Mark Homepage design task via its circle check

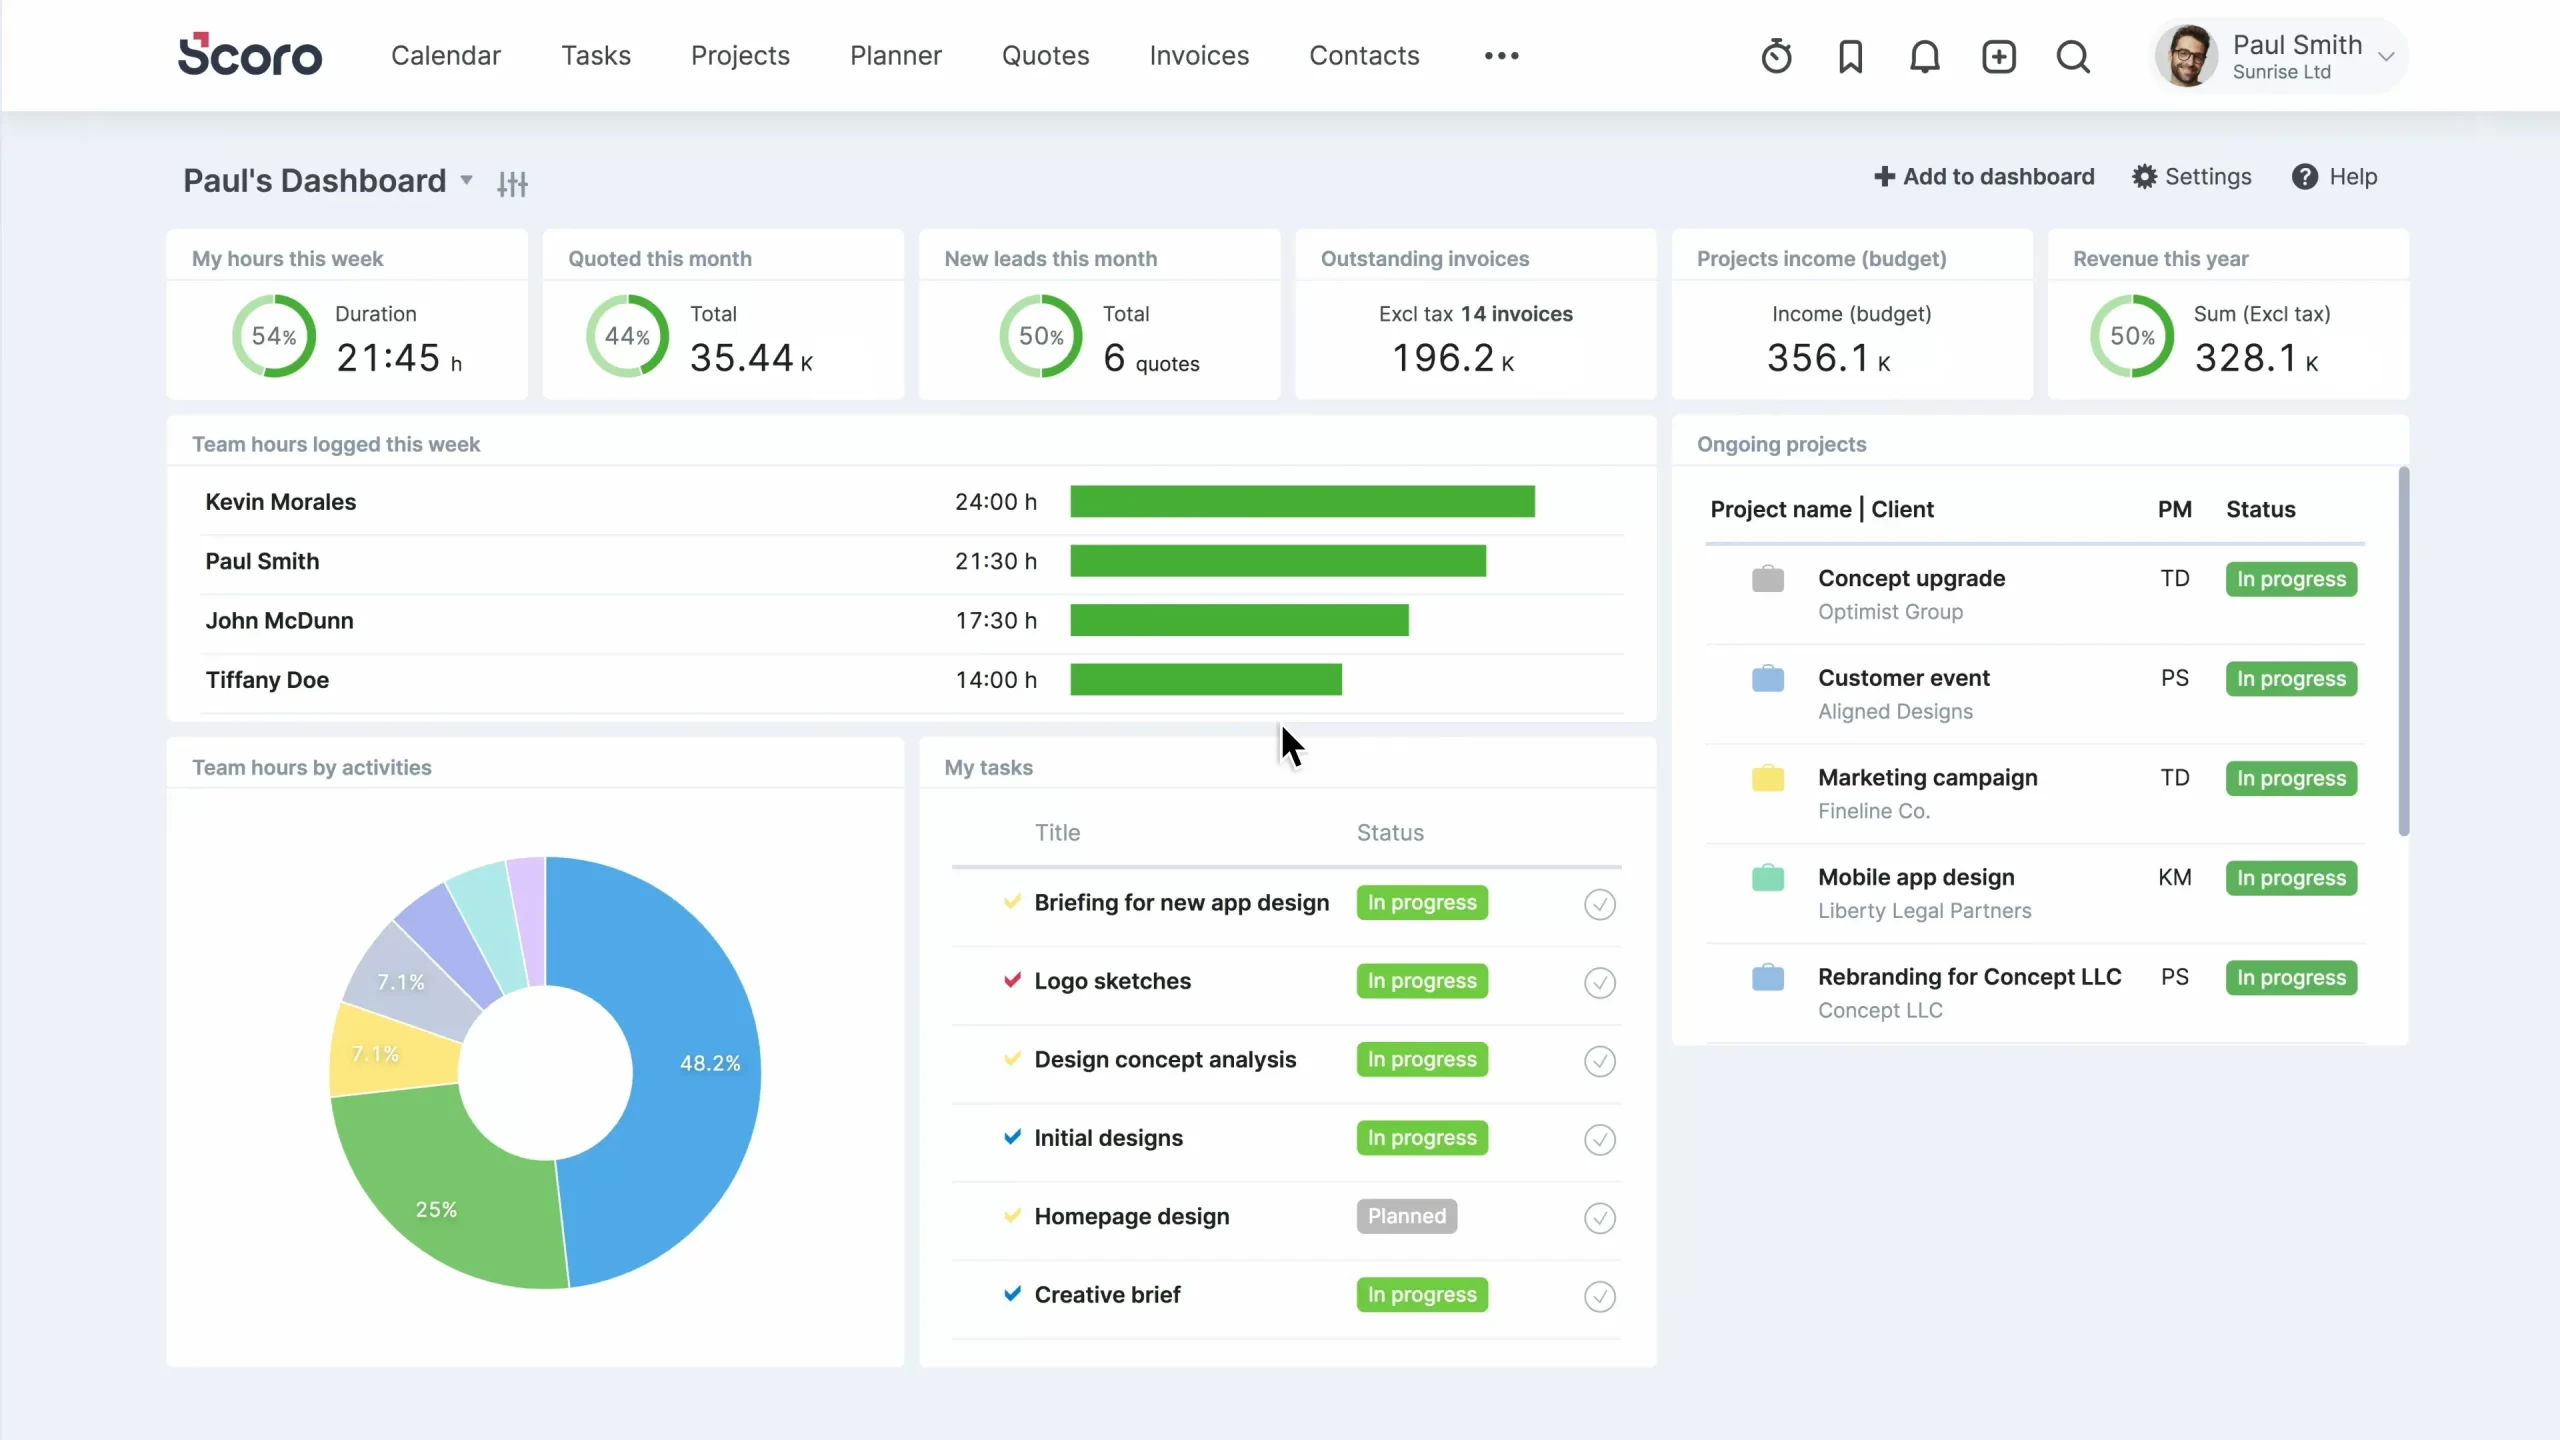click(x=1598, y=1218)
